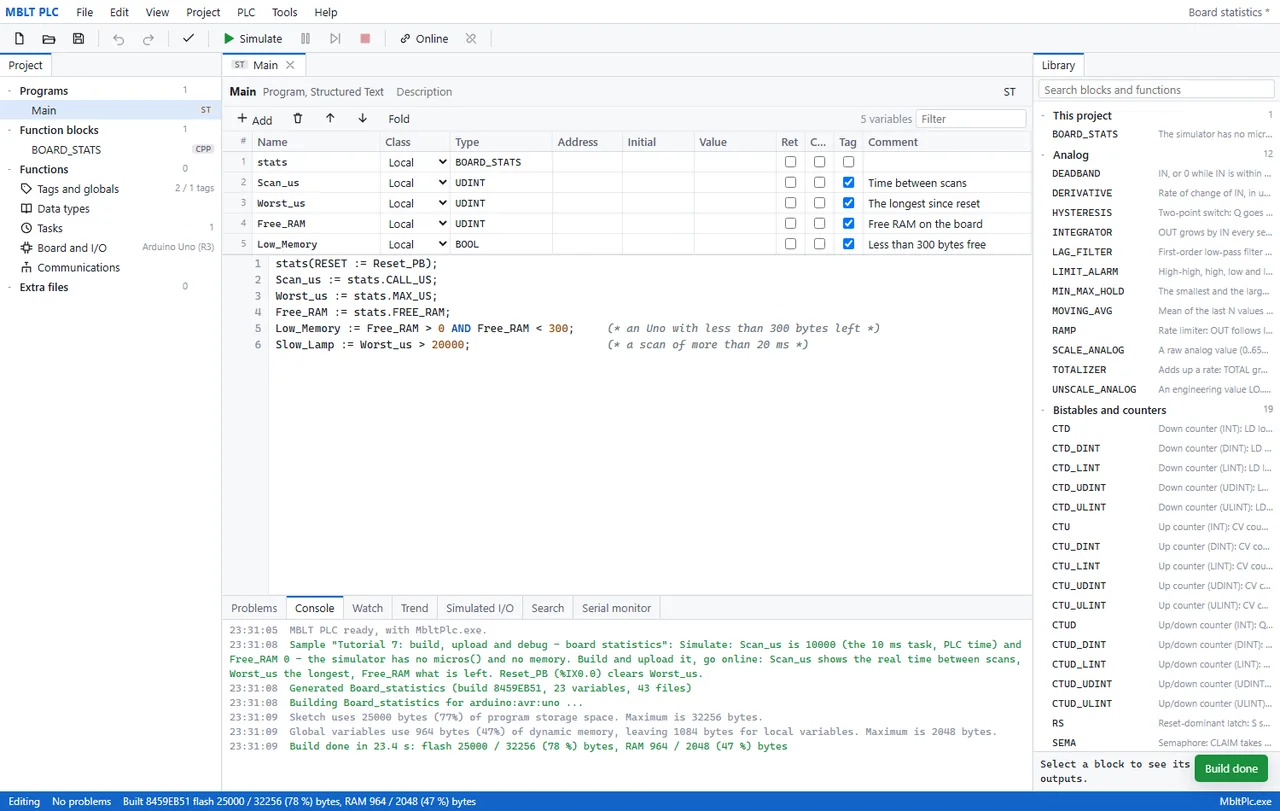Screen dimensions: 1280x811
Task: Go Online with the board
Action: [424, 38]
